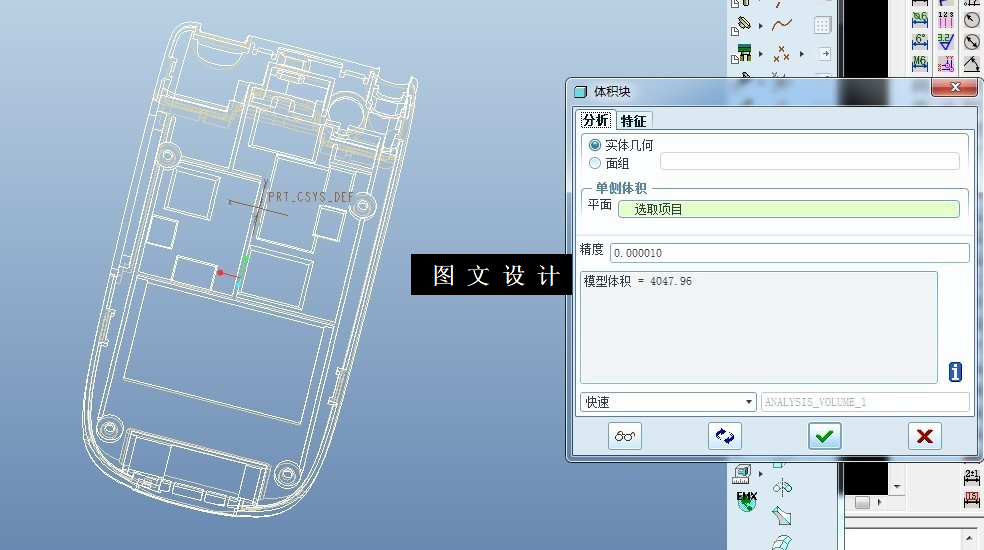
Task: Click horizontal scrollbar thumb below black panel
Action: pyautogui.click(x=862, y=502)
